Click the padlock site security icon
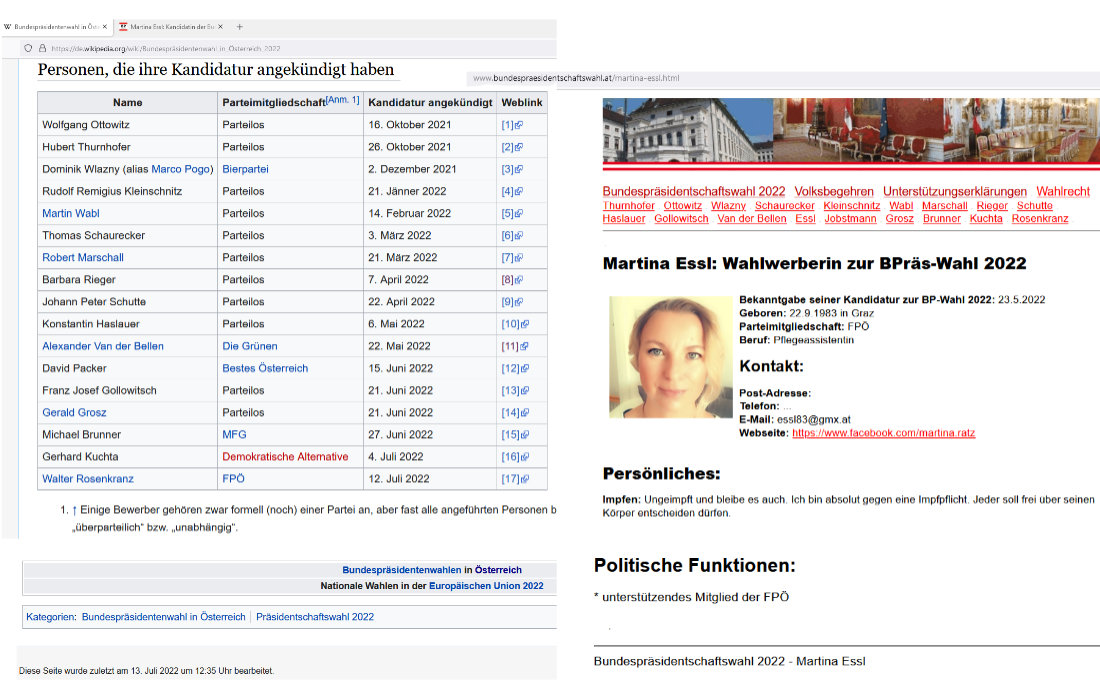The height and width of the screenshot is (696, 1100). pos(42,48)
